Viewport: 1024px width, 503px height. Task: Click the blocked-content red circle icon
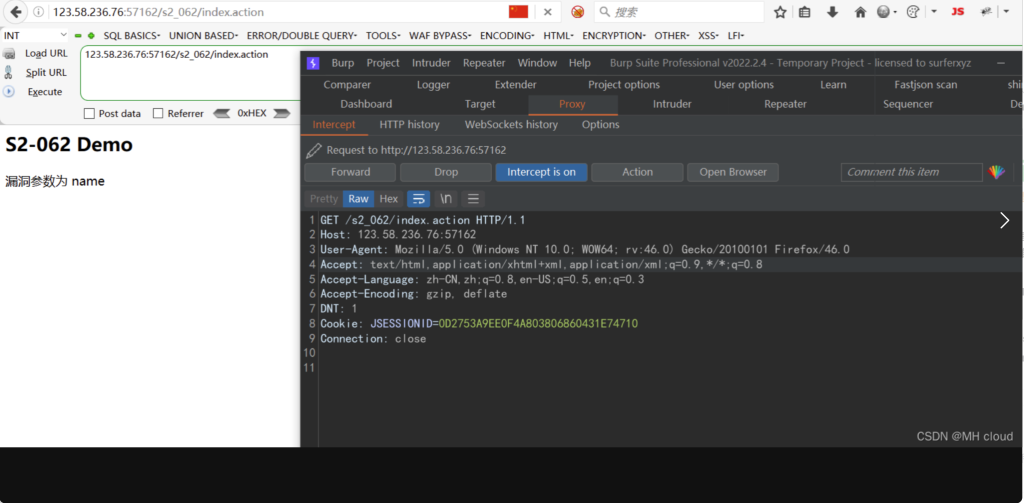pos(577,12)
